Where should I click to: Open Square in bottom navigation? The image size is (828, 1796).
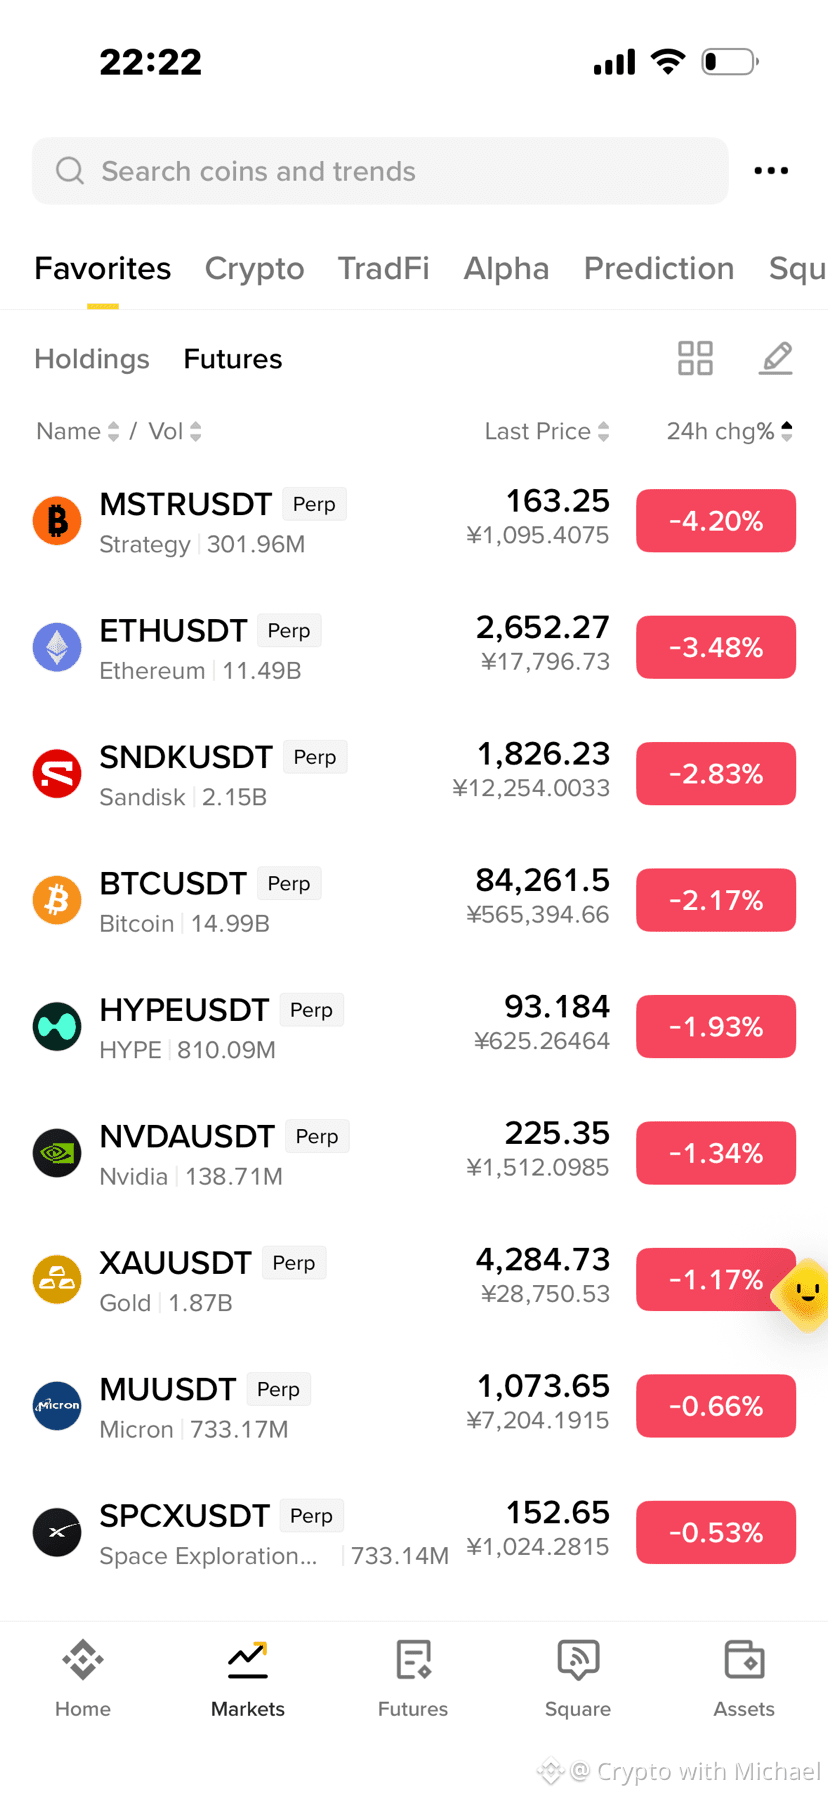[x=578, y=1679]
